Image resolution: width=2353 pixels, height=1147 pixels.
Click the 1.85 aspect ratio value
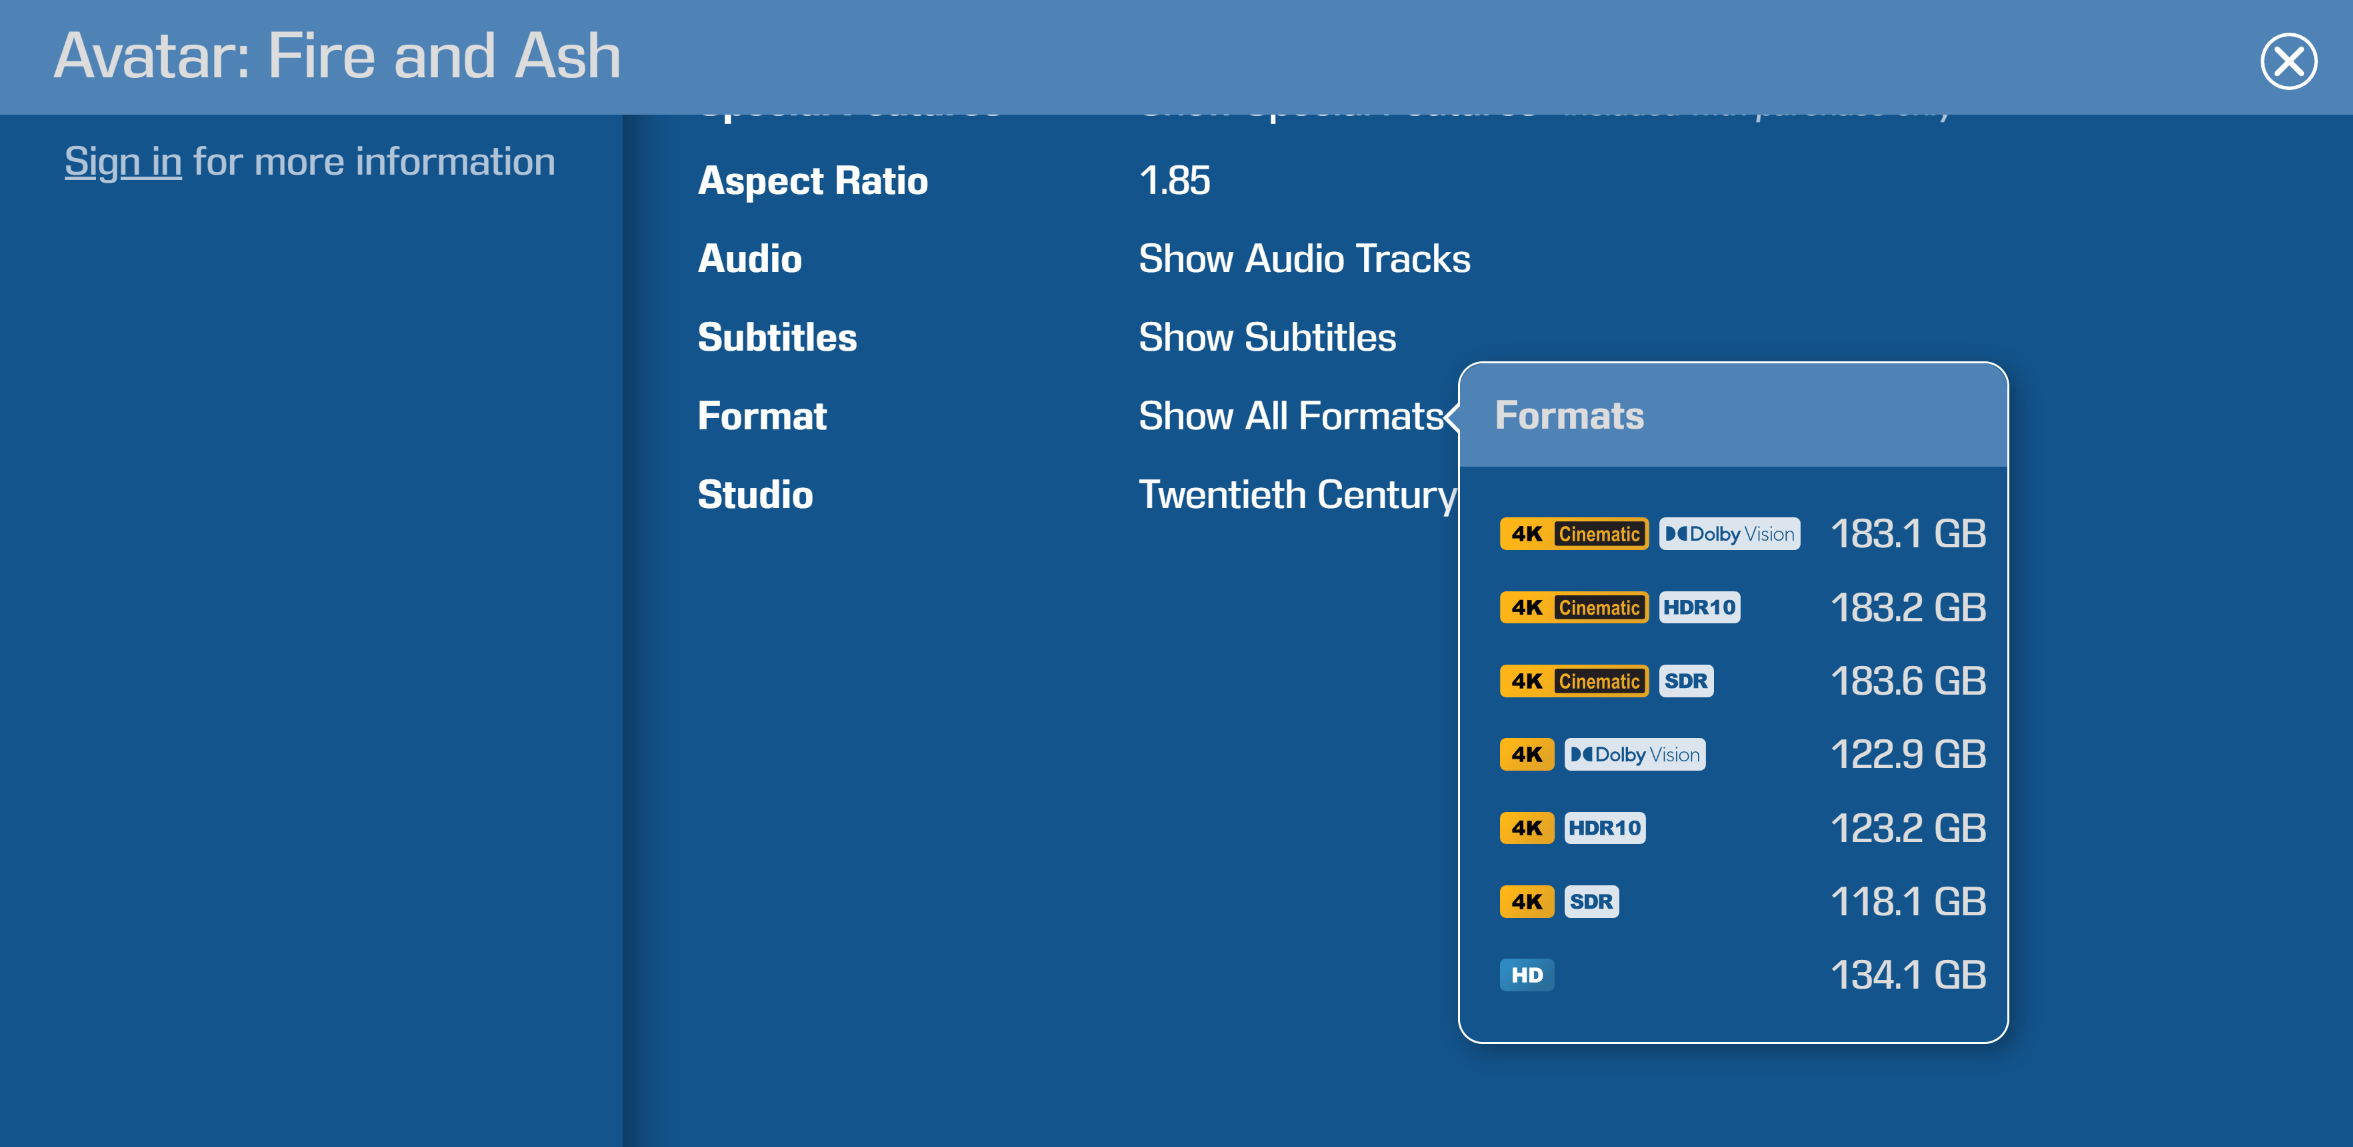click(x=1175, y=181)
